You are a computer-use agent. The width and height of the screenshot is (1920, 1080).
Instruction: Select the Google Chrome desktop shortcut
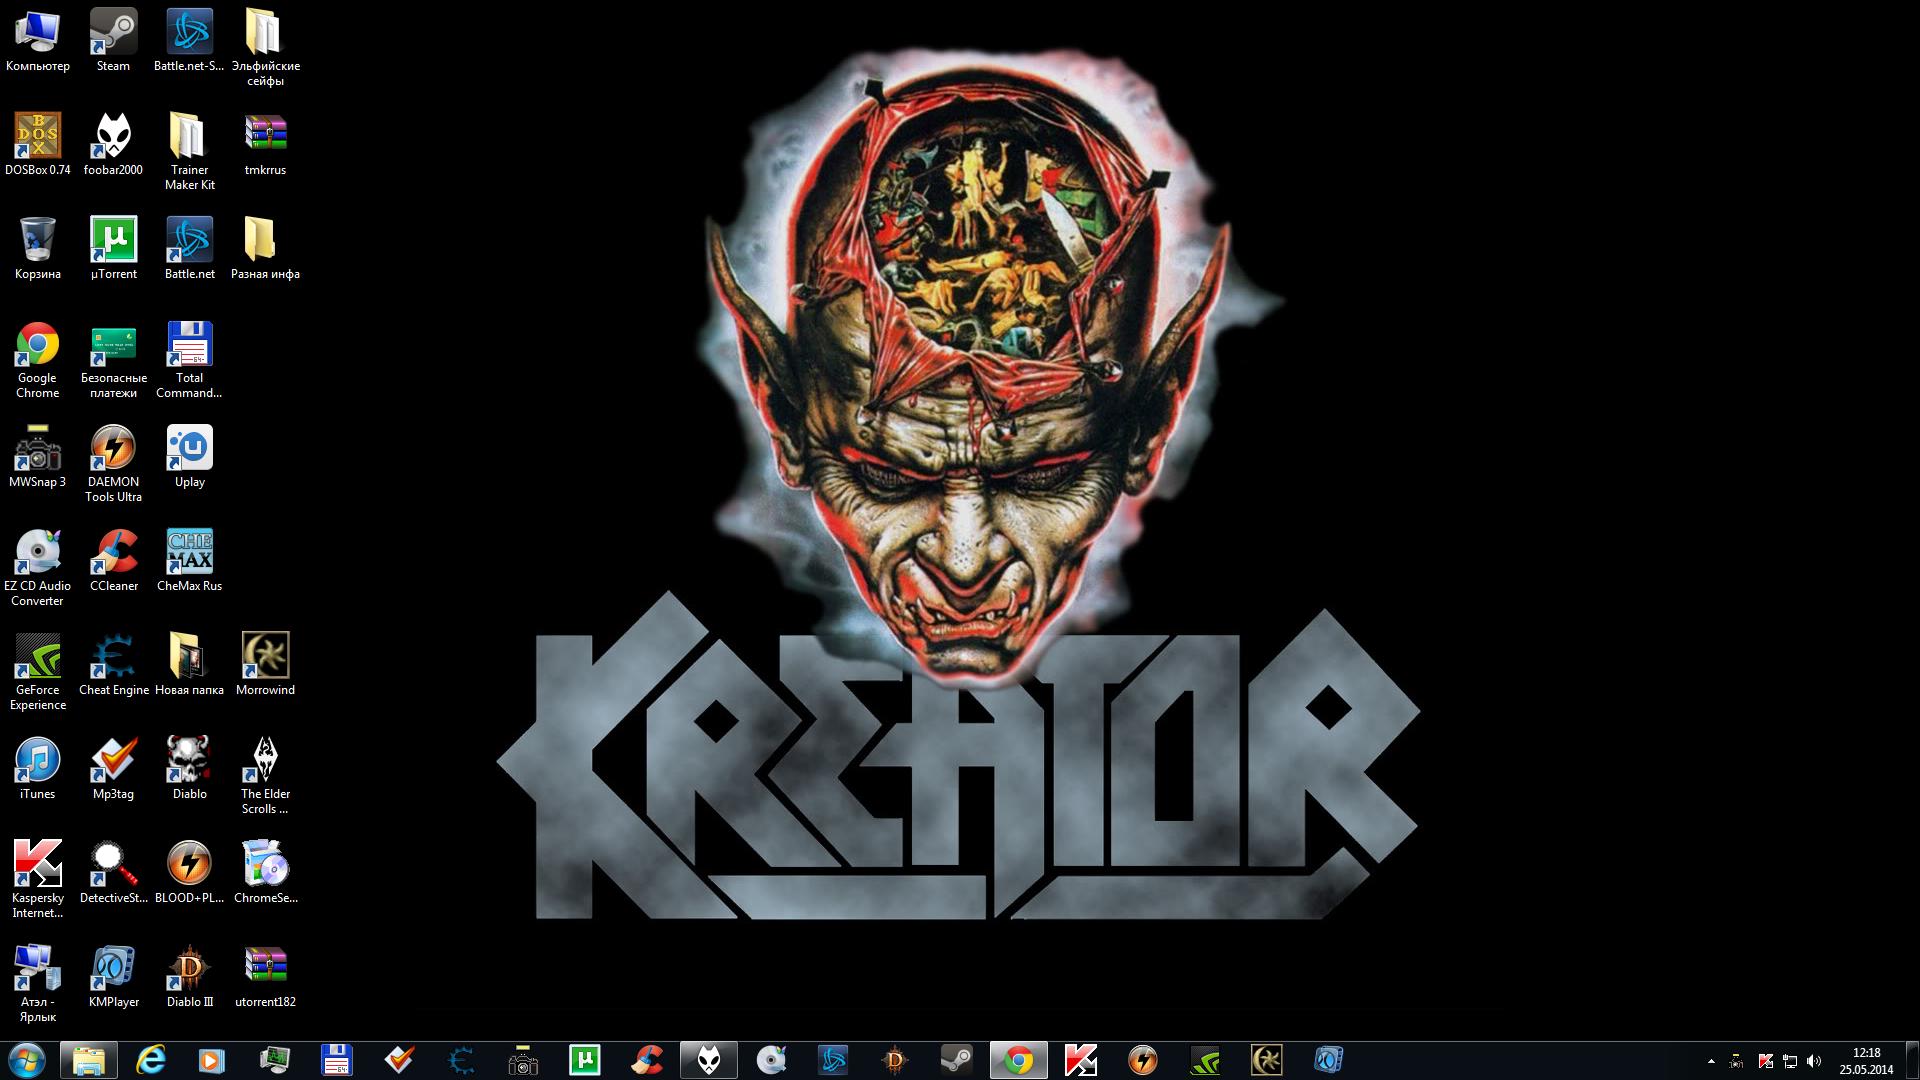tap(38, 361)
